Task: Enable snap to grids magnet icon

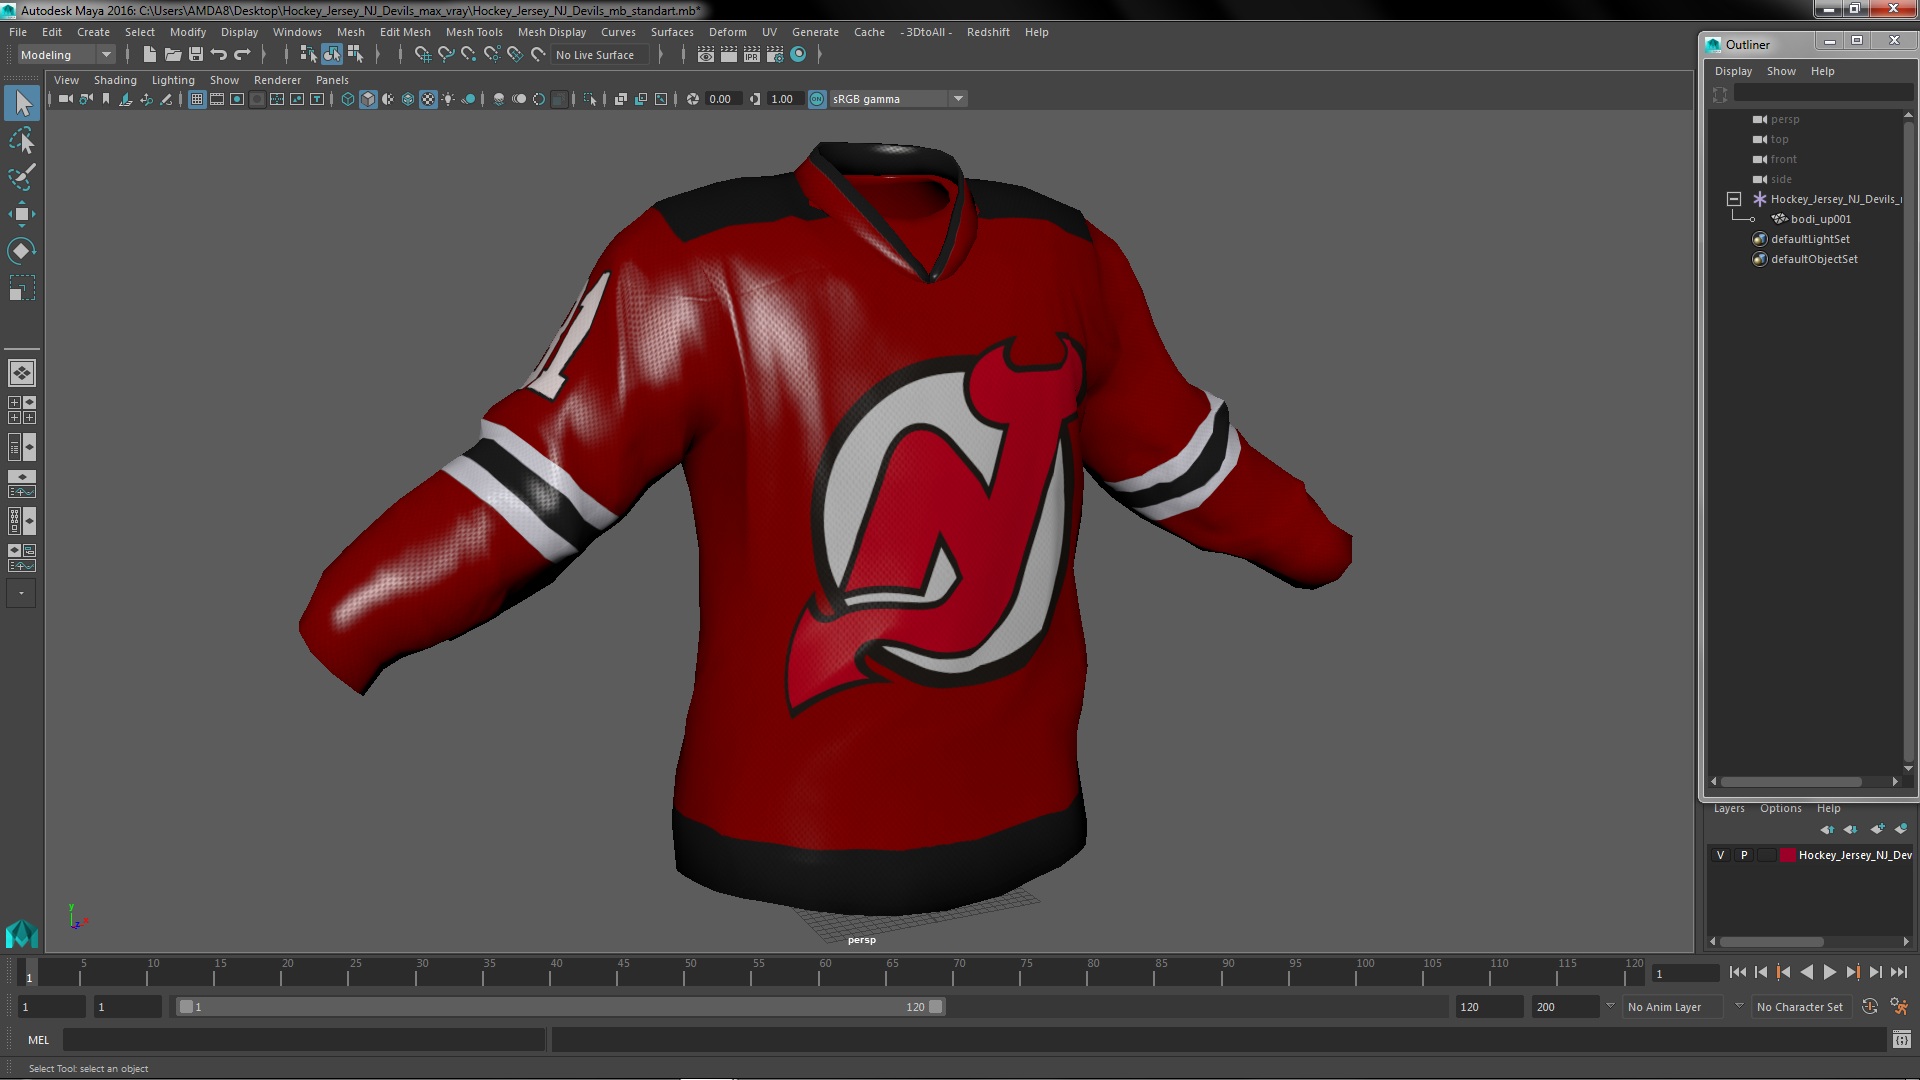Action: (423, 55)
